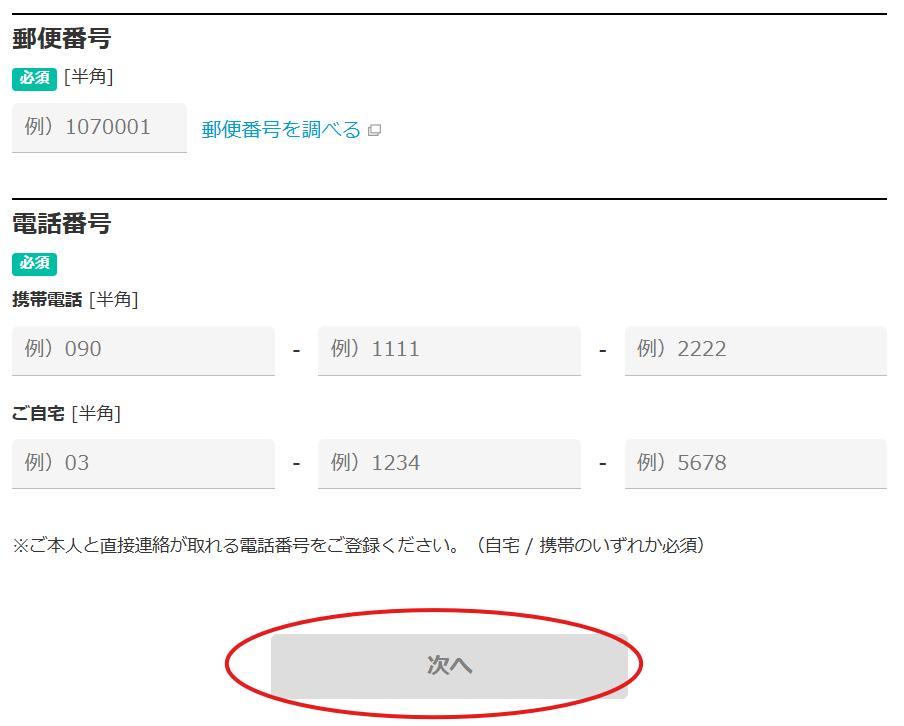Click the external link icon beside 郵便番号を調べる
The height and width of the screenshot is (726, 904).
(x=374, y=130)
